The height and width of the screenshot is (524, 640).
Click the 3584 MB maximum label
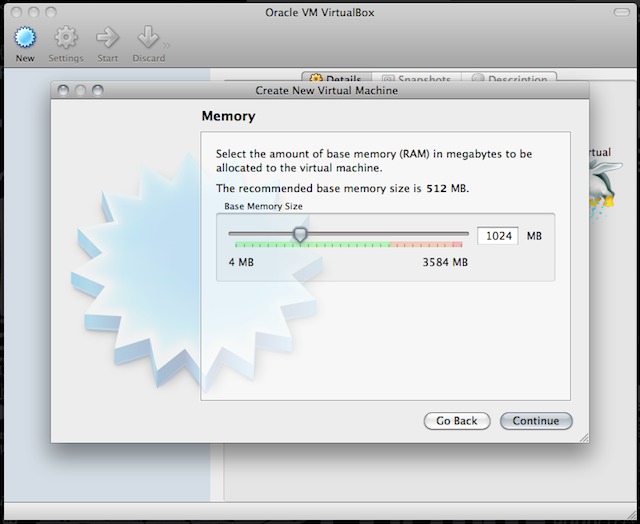[445, 262]
